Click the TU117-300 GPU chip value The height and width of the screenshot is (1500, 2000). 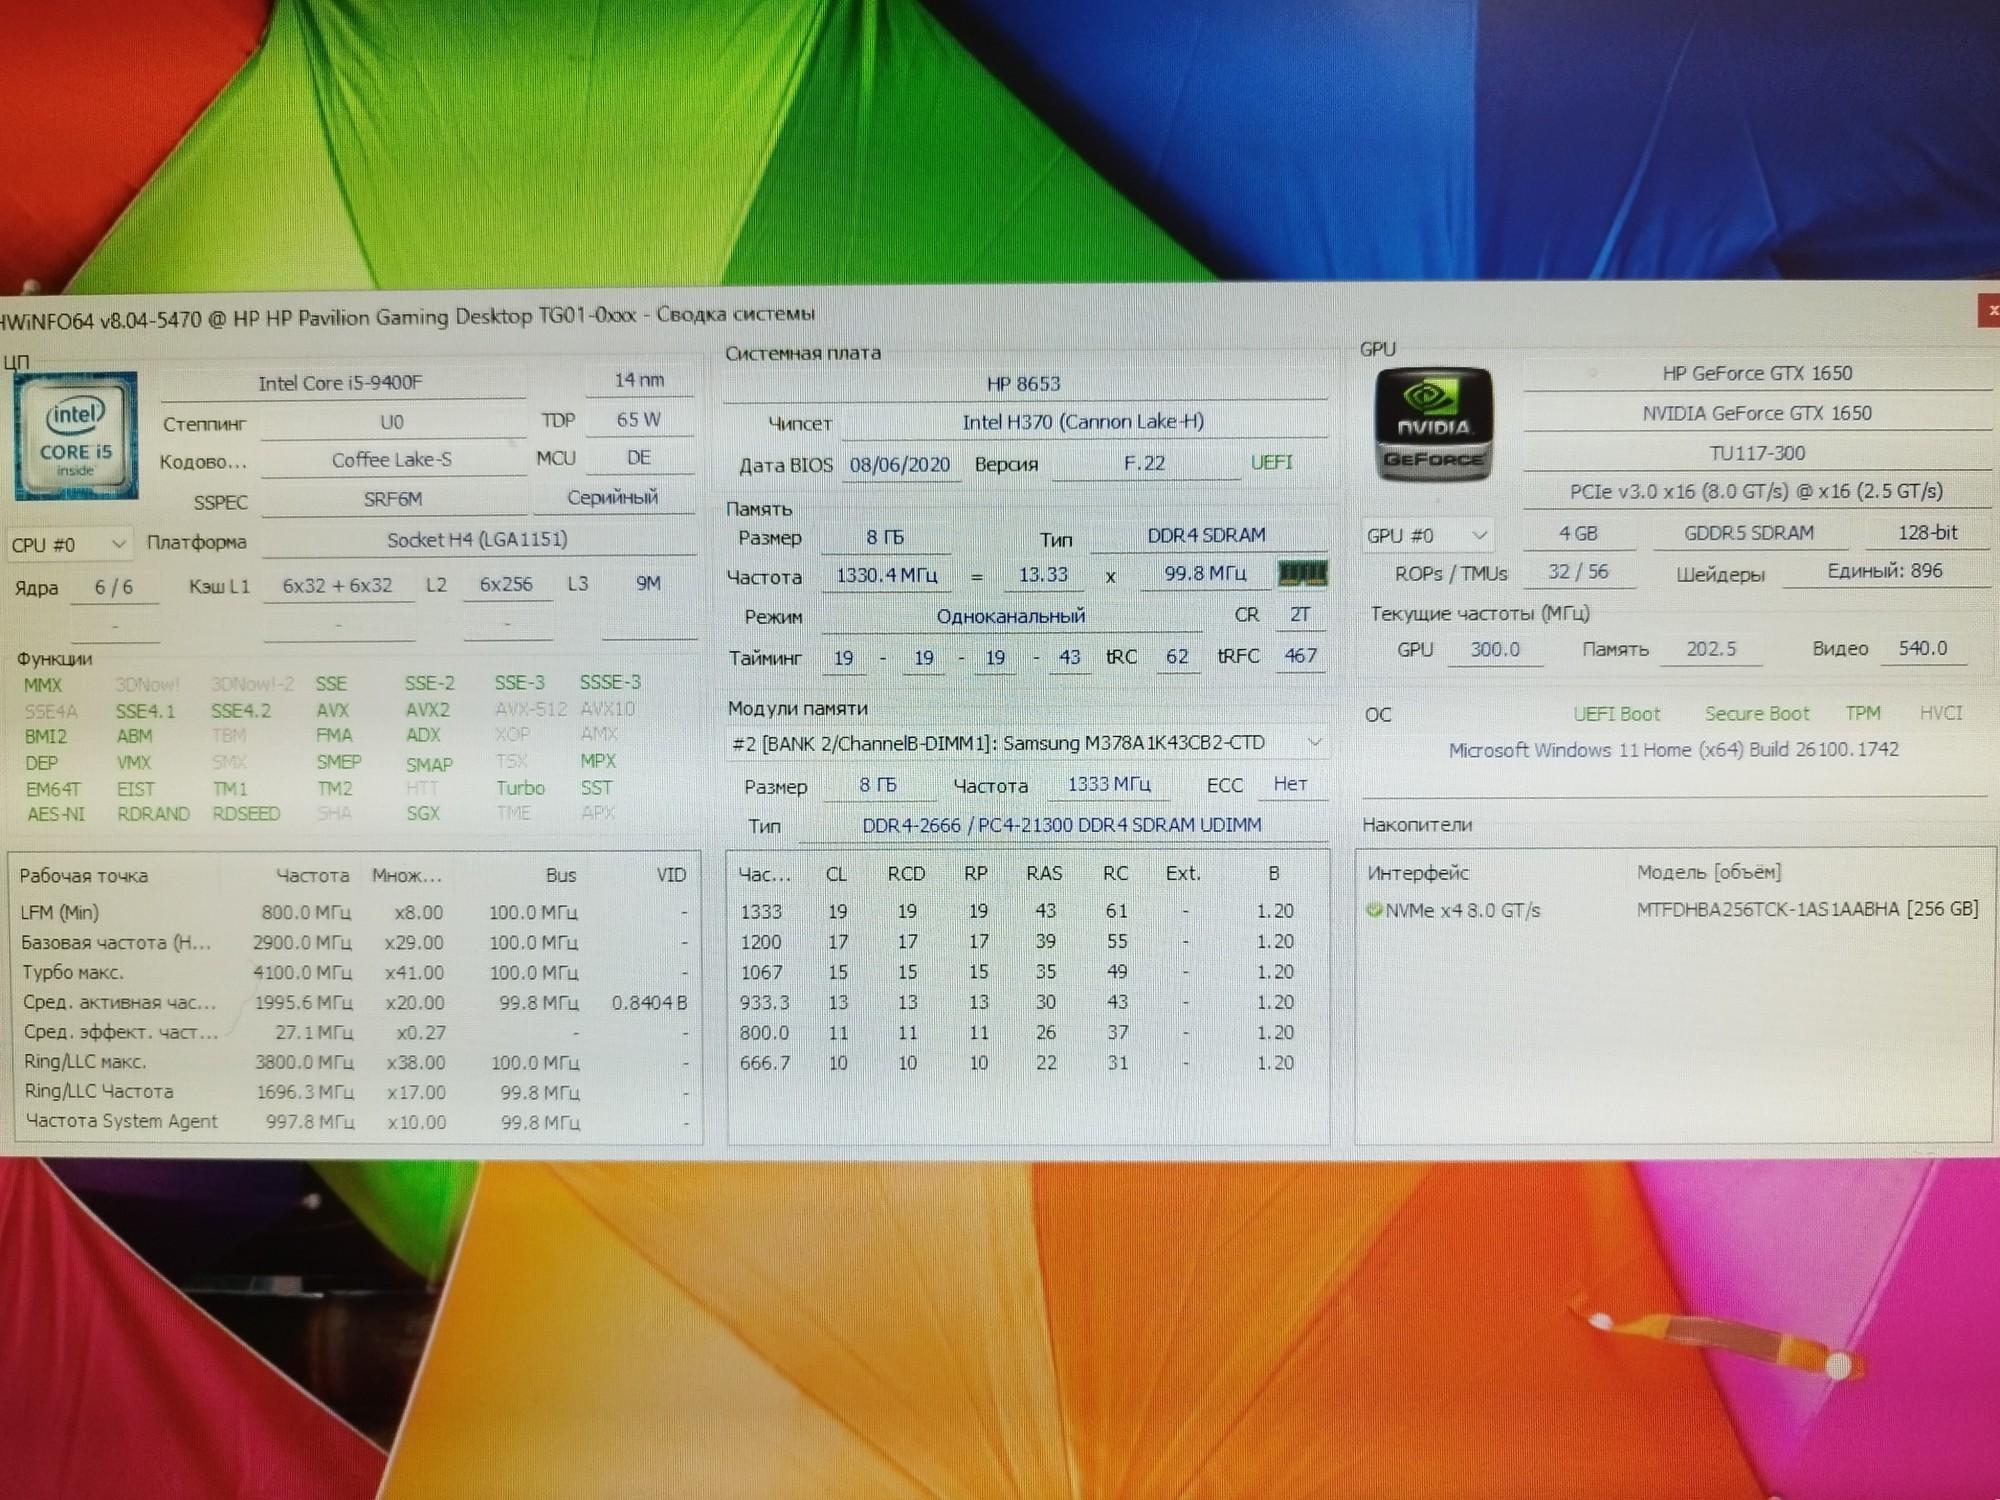(x=1758, y=454)
